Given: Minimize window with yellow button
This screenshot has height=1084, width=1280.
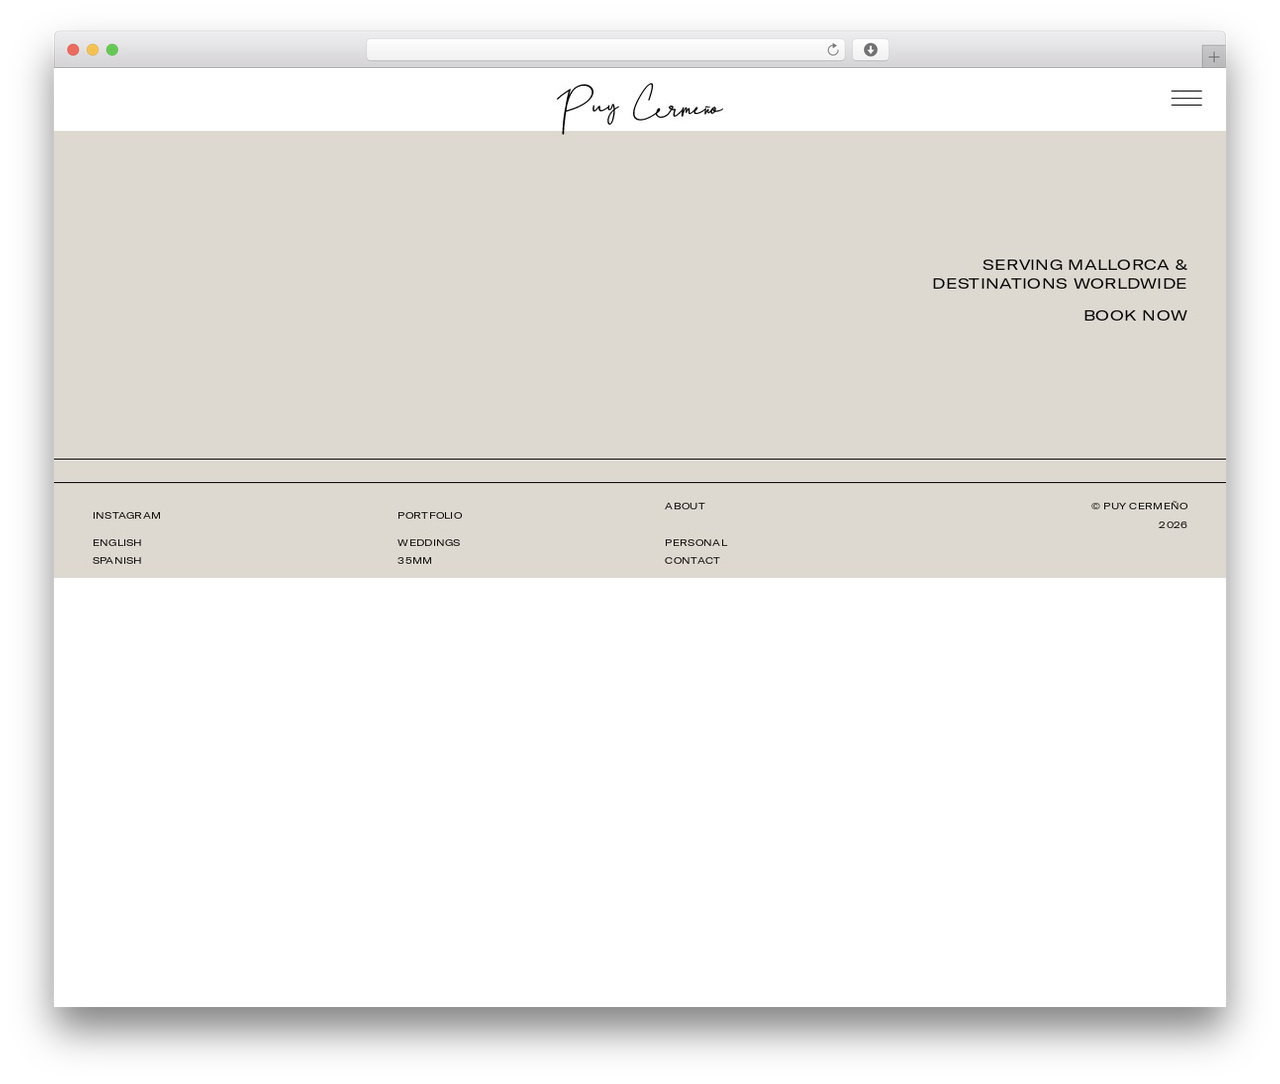Looking at the screenshot, I should click(x=93, y=50).
